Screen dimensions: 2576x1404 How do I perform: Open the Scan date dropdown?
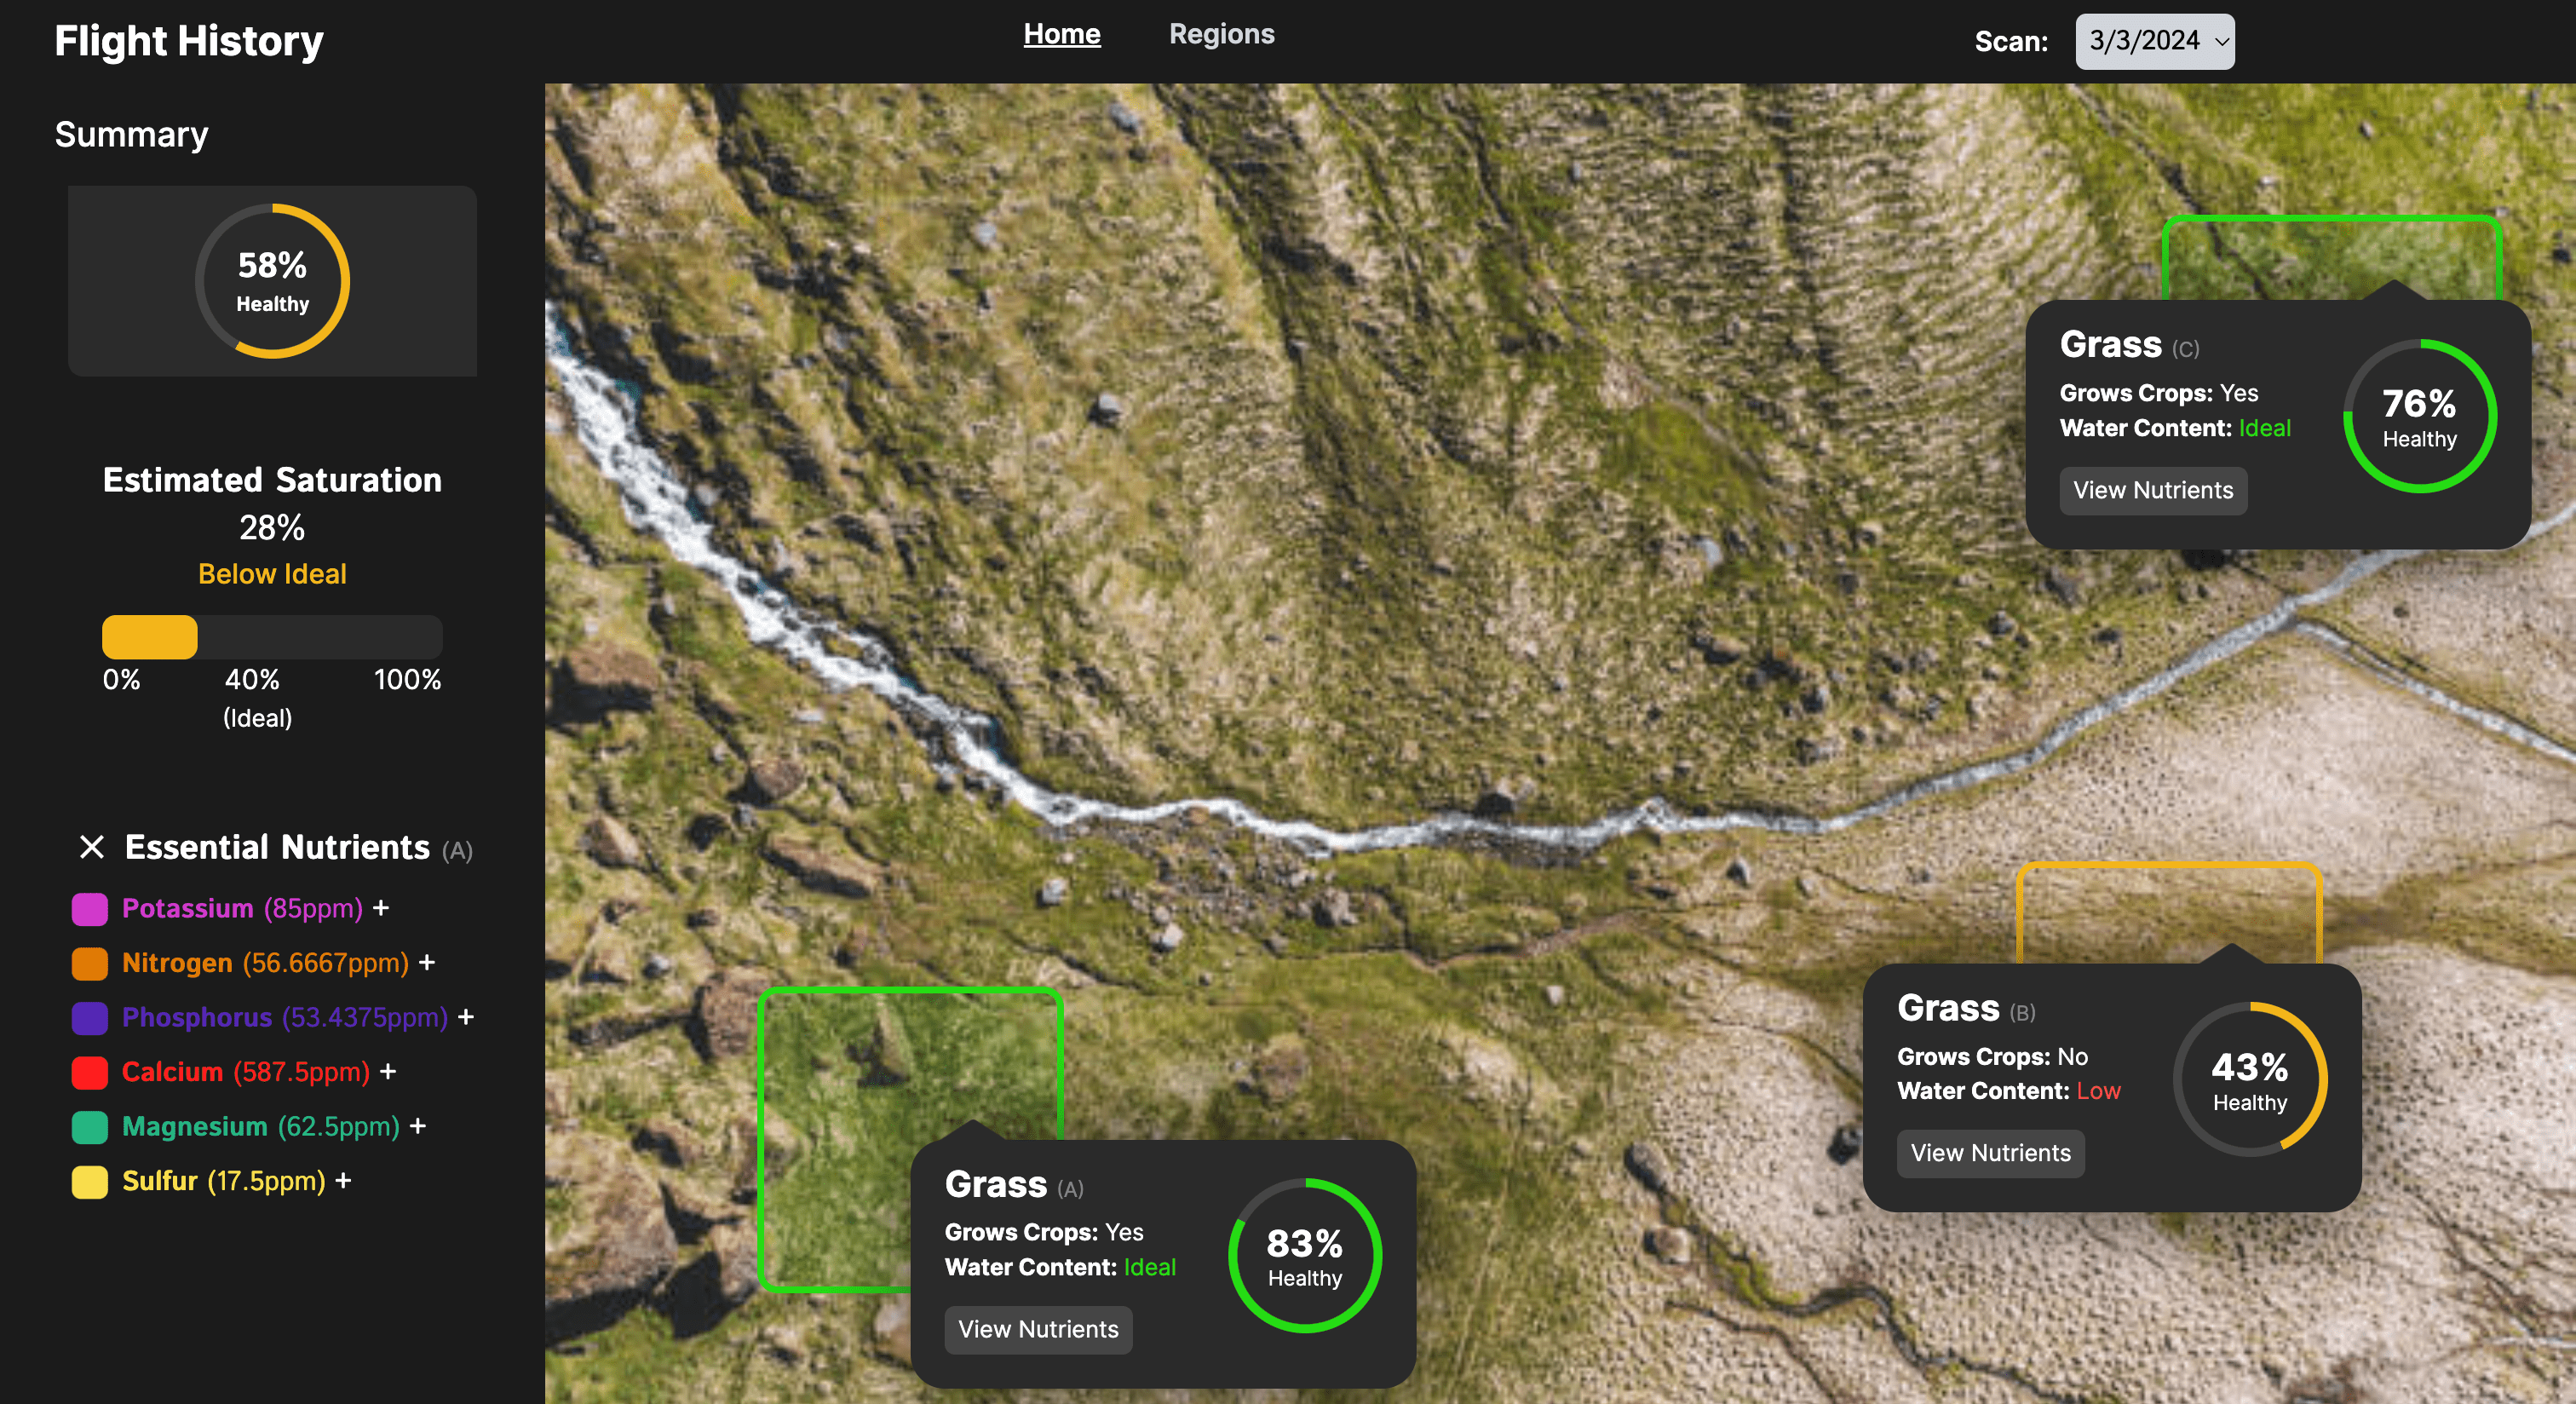click(2154, 41)
